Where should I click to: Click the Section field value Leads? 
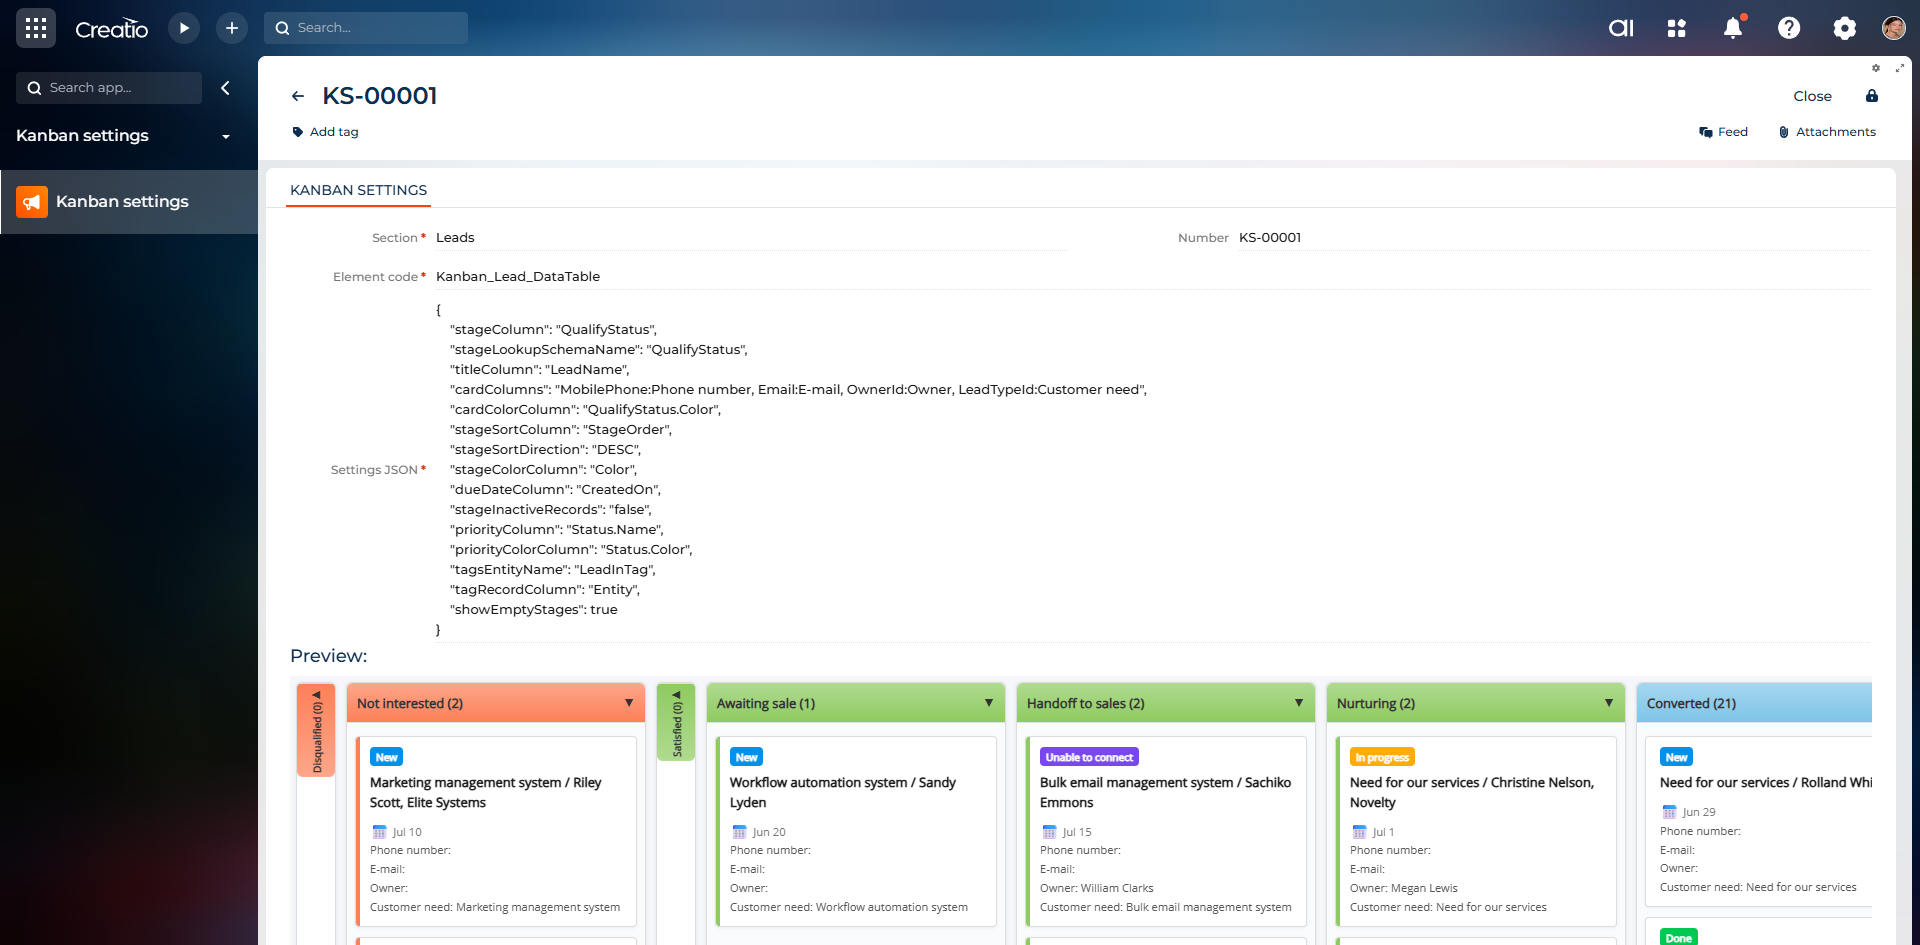tap(751, 238)
